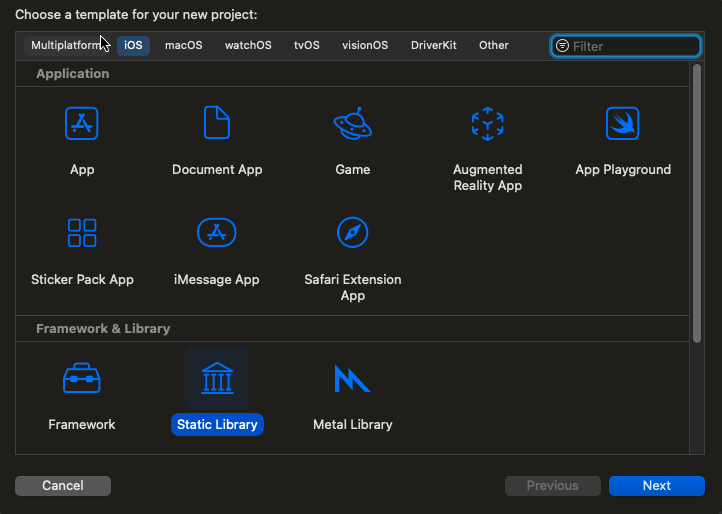
Task: Focus the Filter search field
Action: point(626,46)
